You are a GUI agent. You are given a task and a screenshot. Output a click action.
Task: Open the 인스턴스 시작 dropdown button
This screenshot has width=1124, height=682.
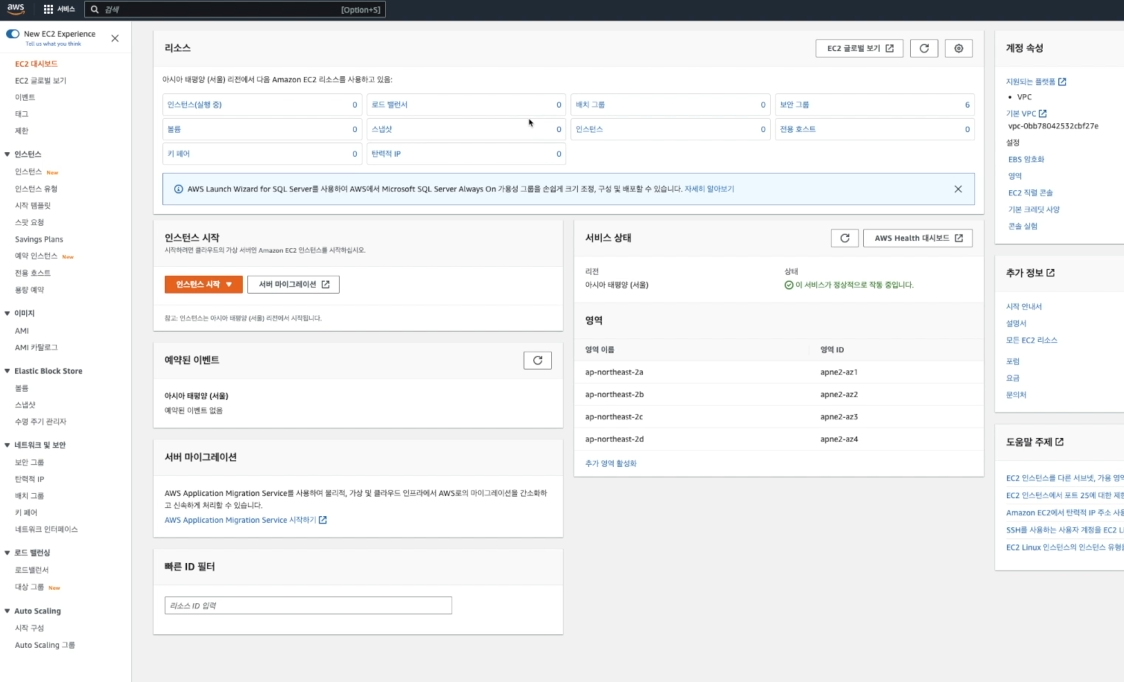[204, 285]
